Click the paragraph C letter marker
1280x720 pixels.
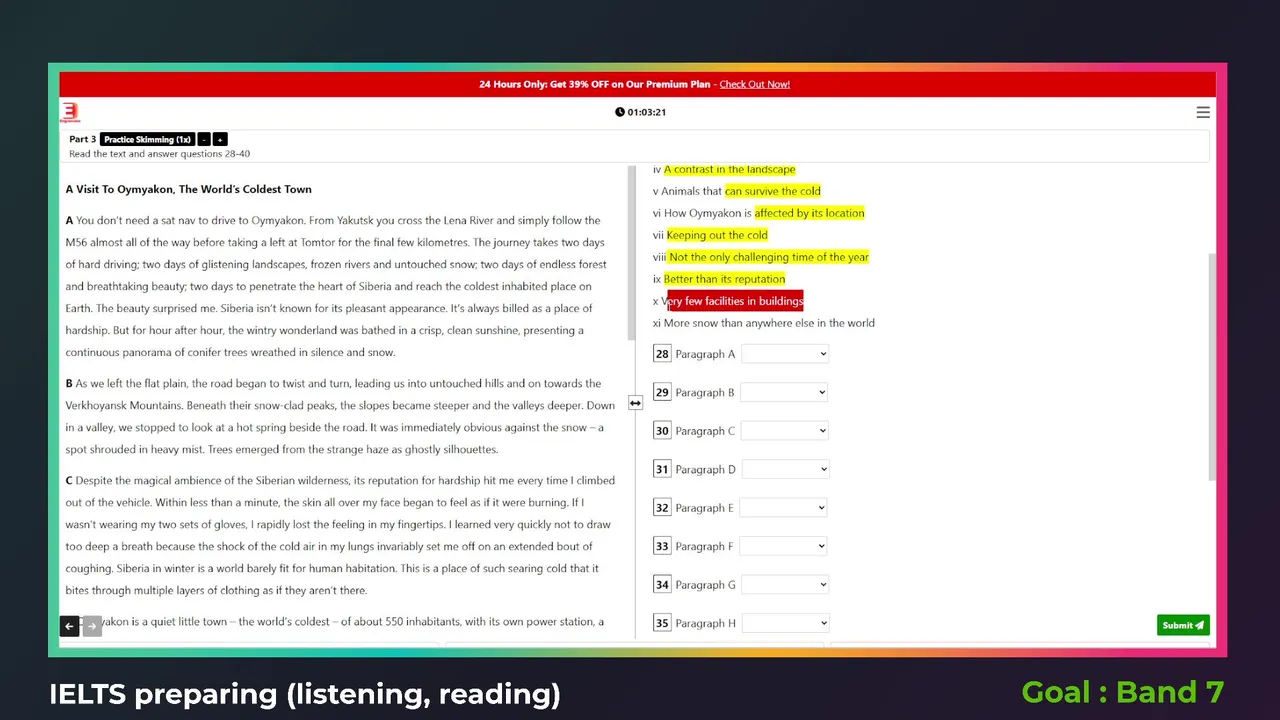pos(70,480)
